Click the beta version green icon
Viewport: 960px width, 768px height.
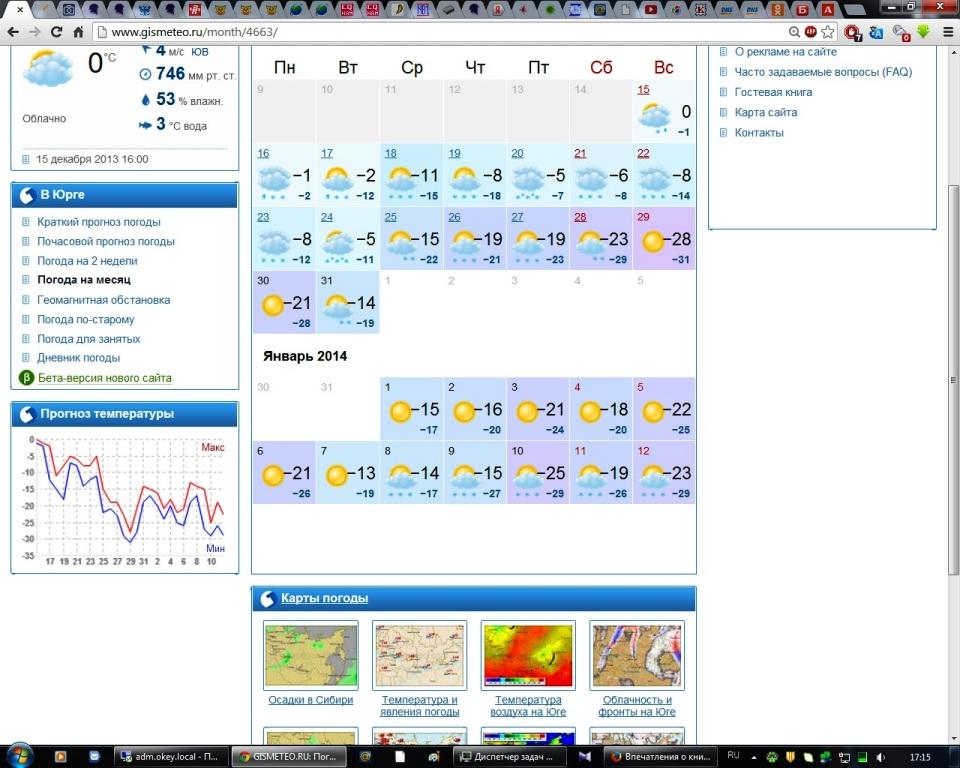27,378
